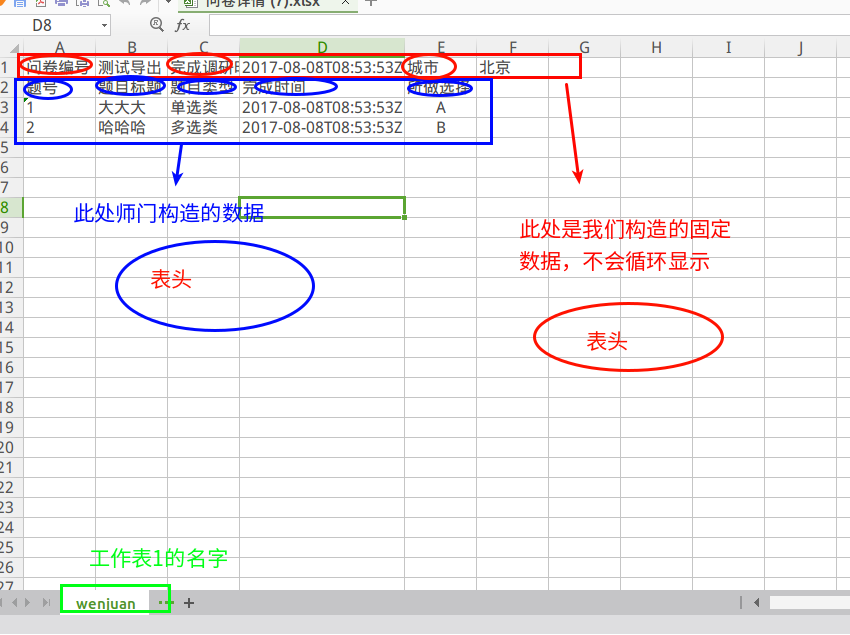Click cell E1 containing 城市
The height and width of the screenshot is (635, 850).
click(x=441, y=67)
